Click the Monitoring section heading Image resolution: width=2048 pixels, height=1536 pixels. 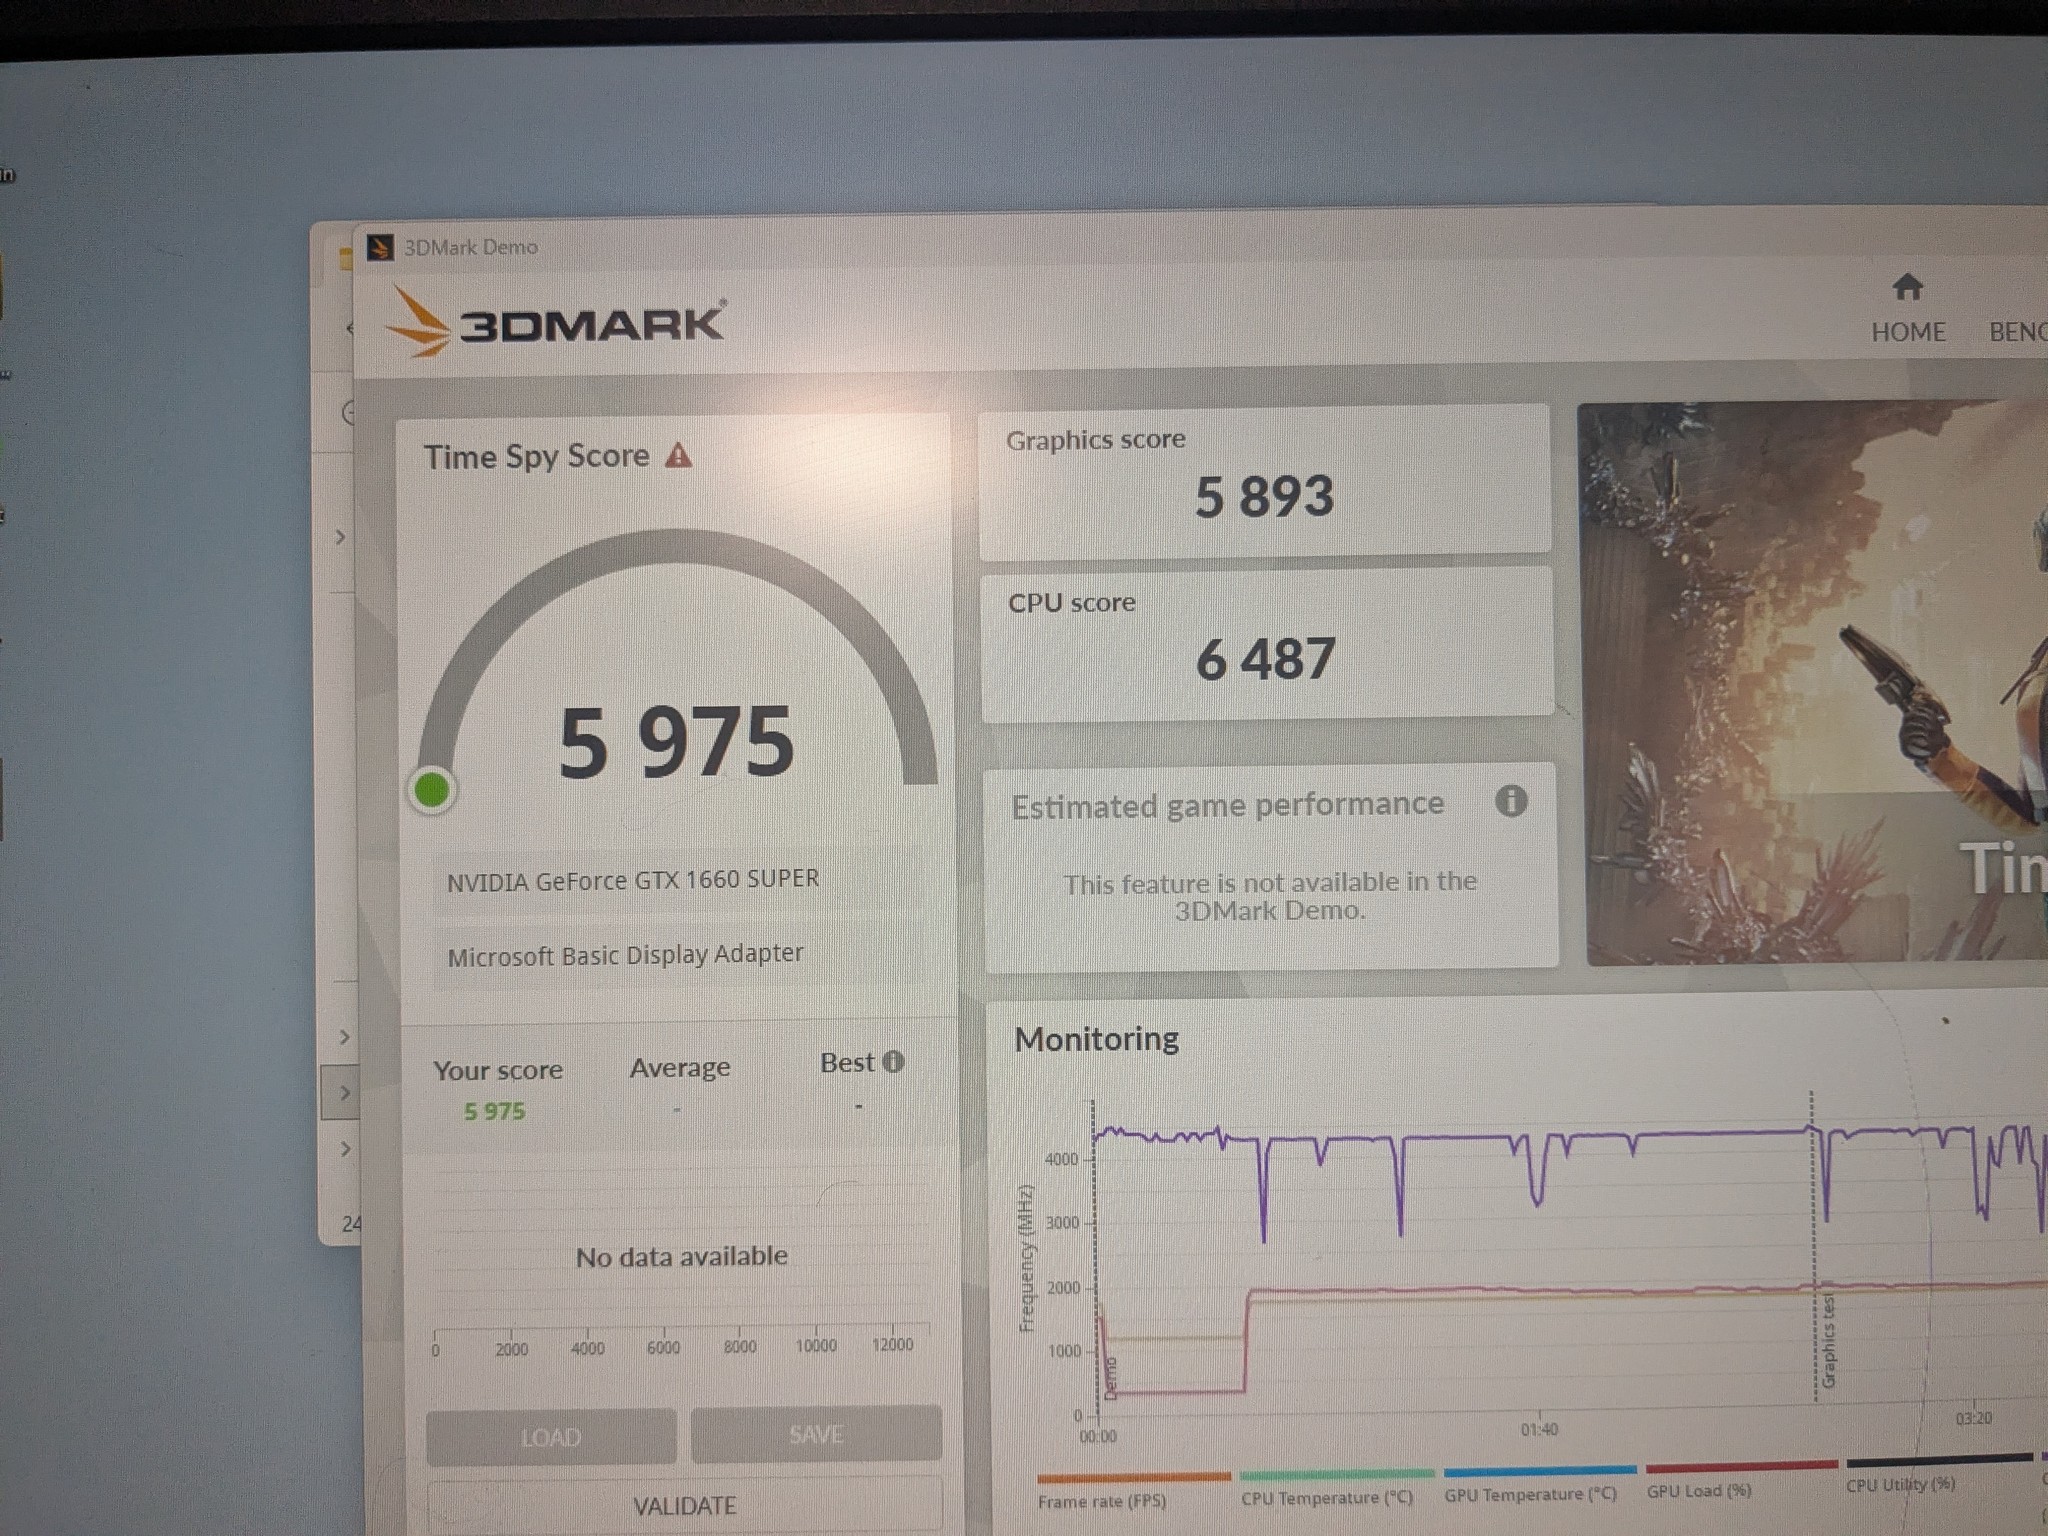(1096, 1039)
